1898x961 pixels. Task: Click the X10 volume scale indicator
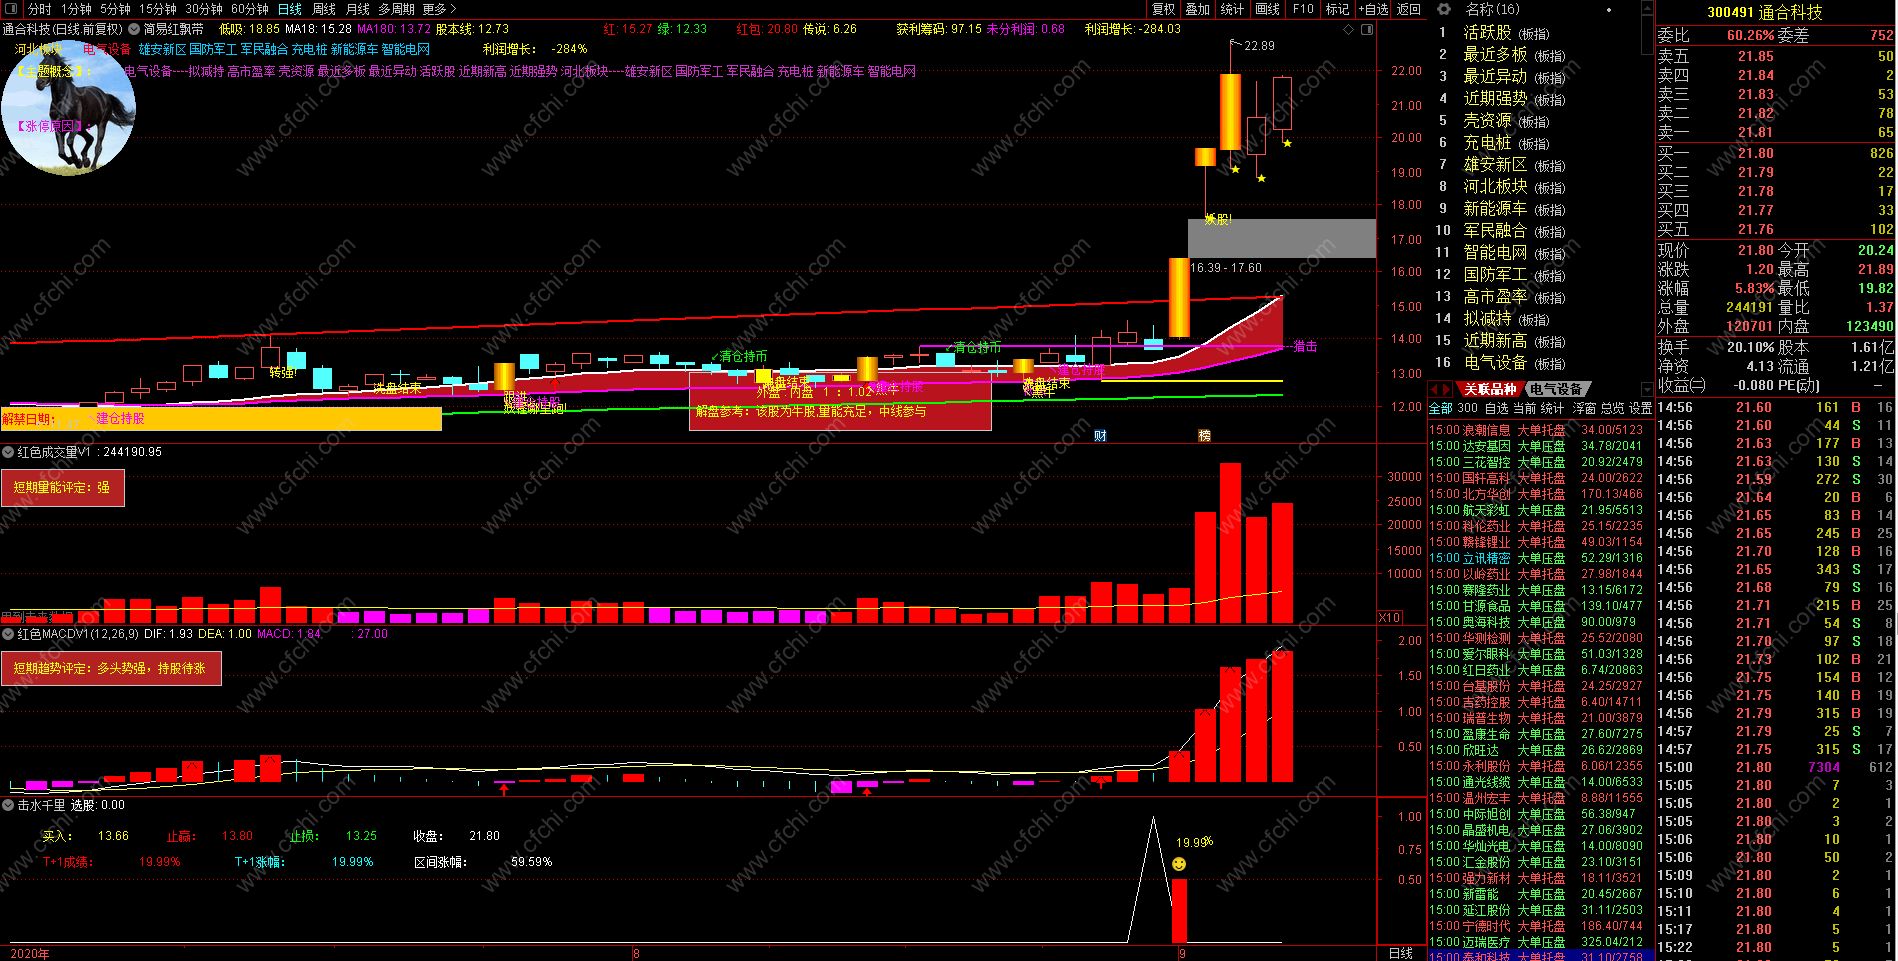click(1389, 618)
